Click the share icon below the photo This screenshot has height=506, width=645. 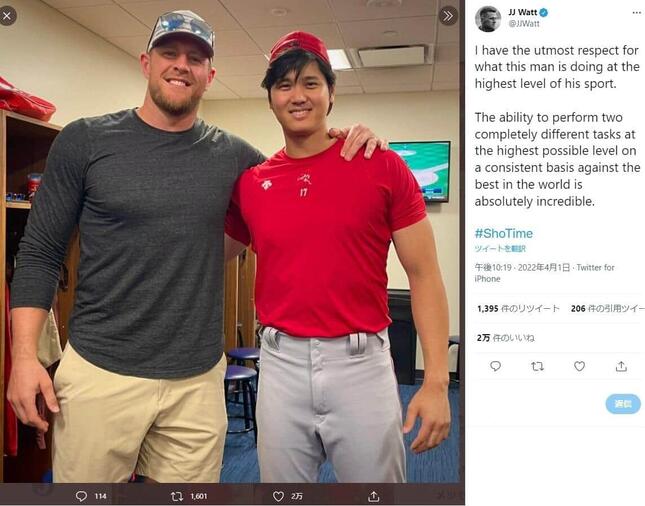click(373, 495)
